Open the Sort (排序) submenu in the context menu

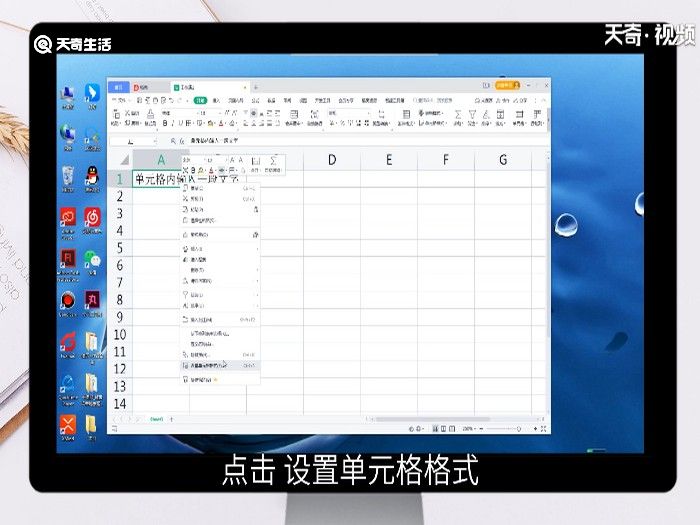(220, 306)
